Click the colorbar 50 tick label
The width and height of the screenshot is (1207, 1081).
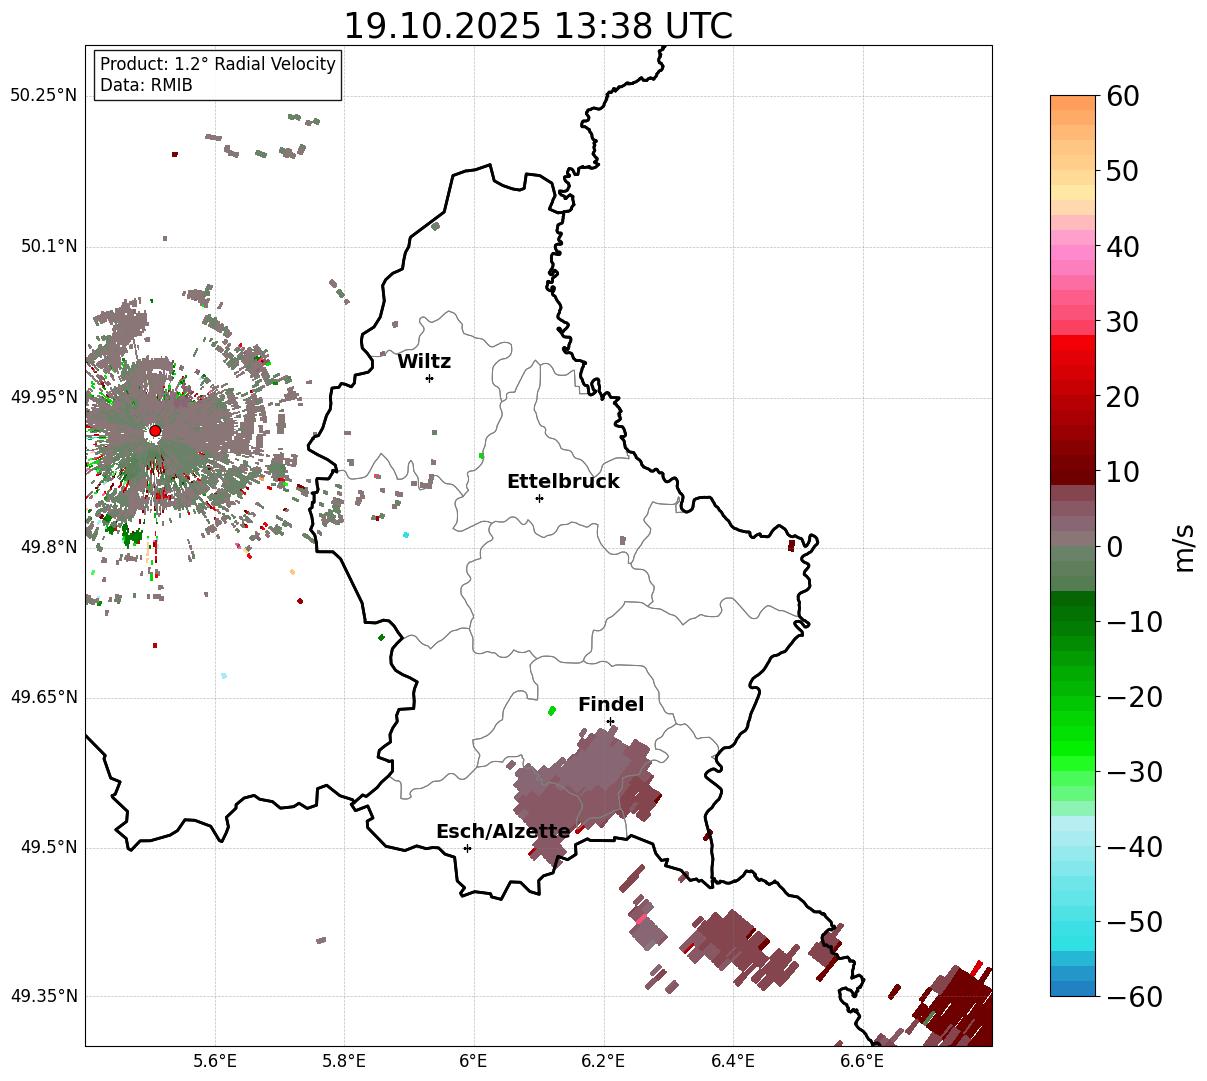(x=1122, y=171)
